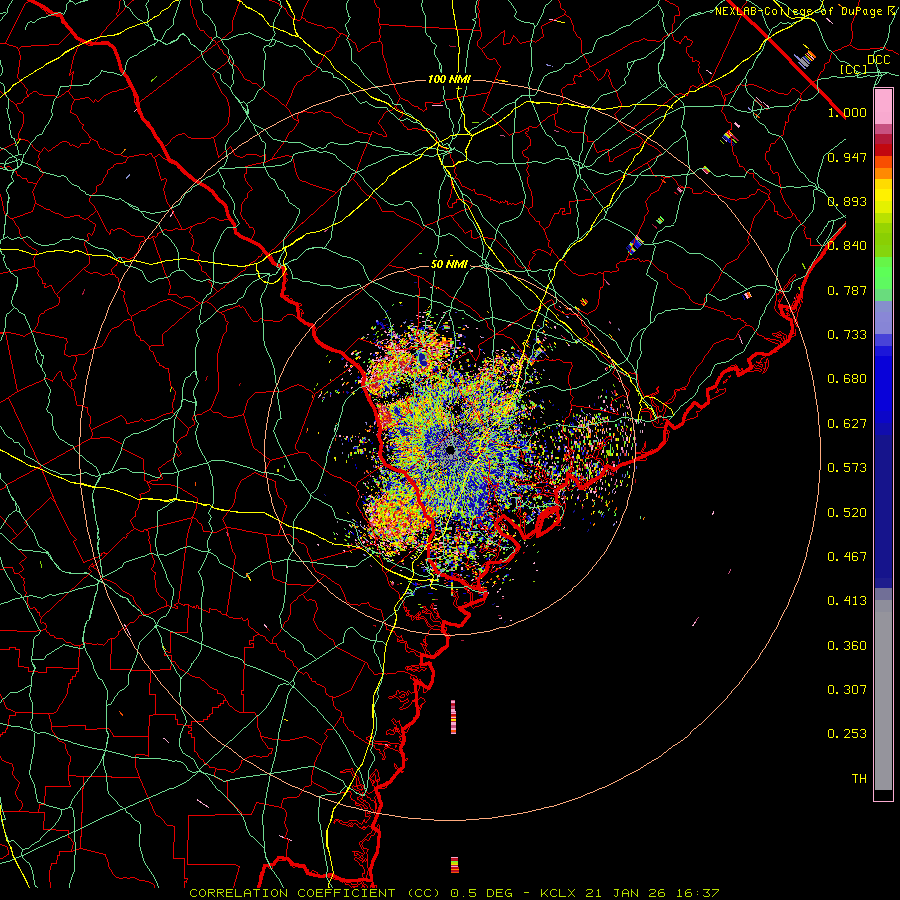Viewport: 900px width, 900px height.
Task: Click the 0.360 scale value
Action: click(x=847, y=646)
